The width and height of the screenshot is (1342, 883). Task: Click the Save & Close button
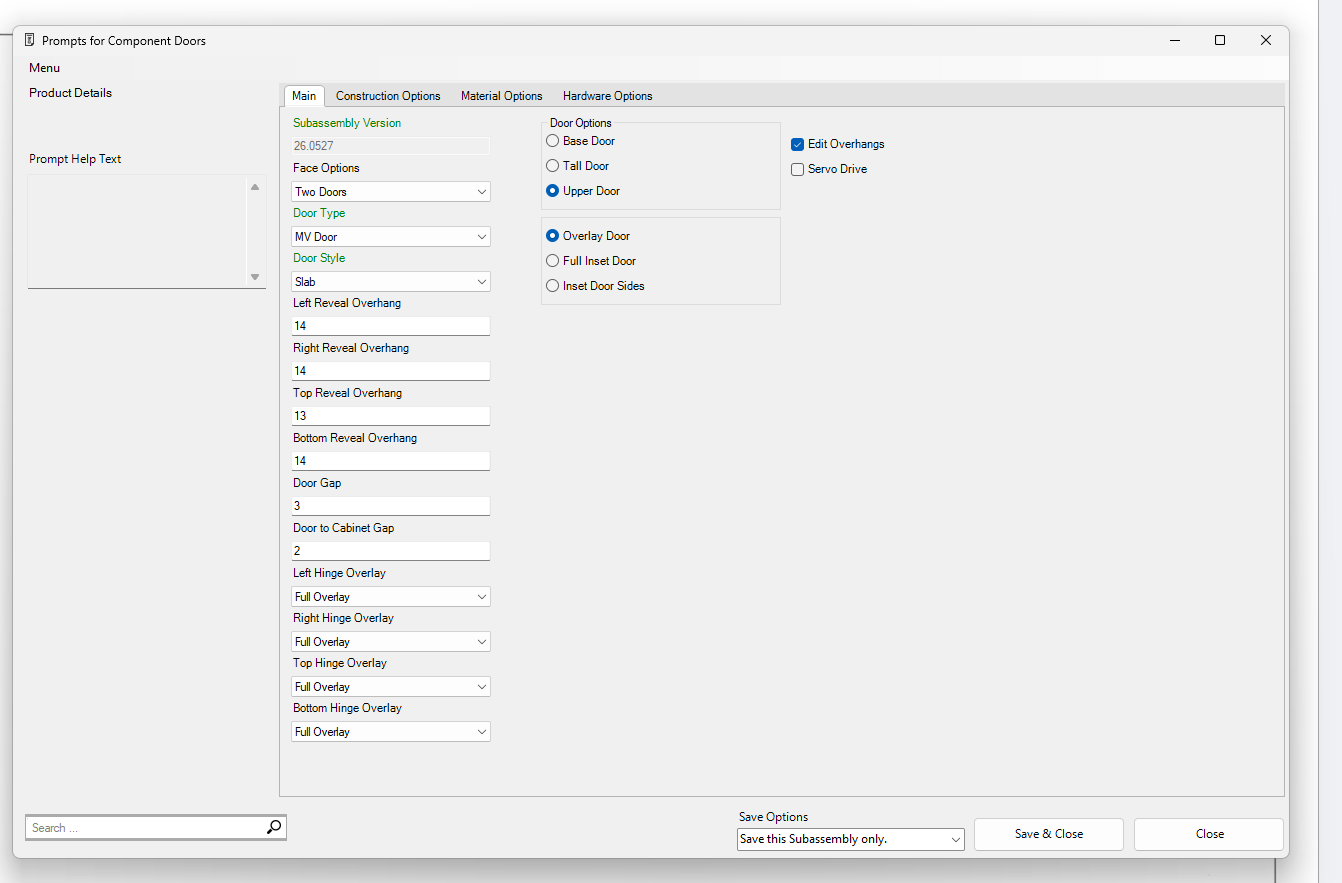1049,834
